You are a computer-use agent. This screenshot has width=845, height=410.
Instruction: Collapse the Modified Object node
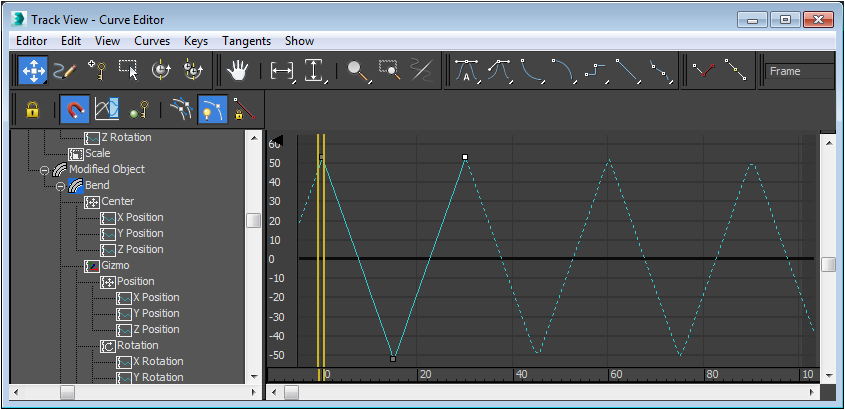pos(45,170)
